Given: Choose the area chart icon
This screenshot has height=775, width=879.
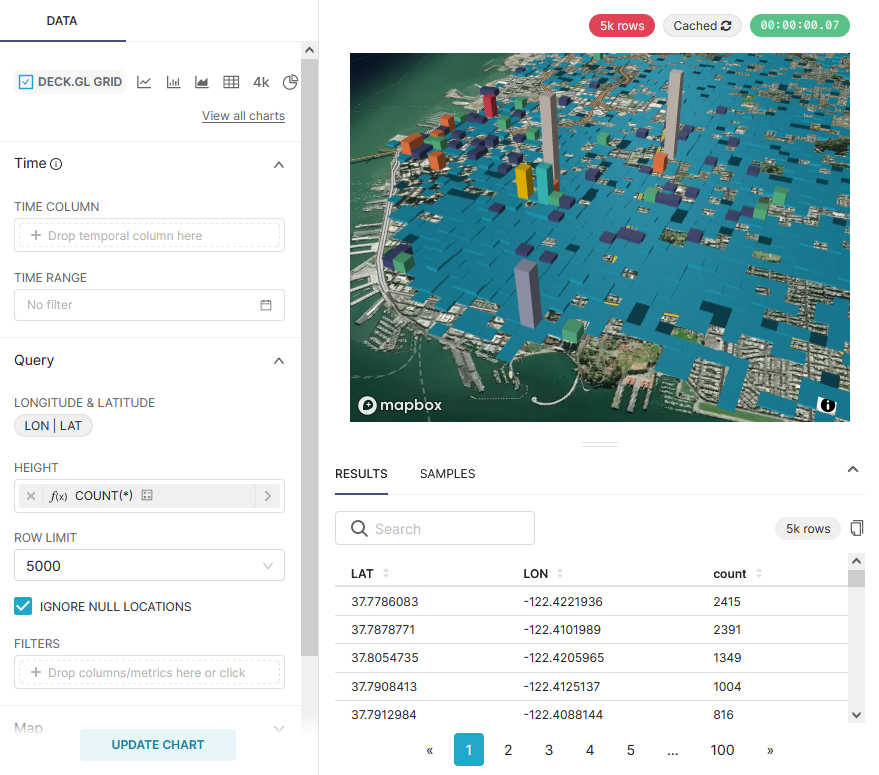Looking at the screenshot, I should [x=202, y=82].
